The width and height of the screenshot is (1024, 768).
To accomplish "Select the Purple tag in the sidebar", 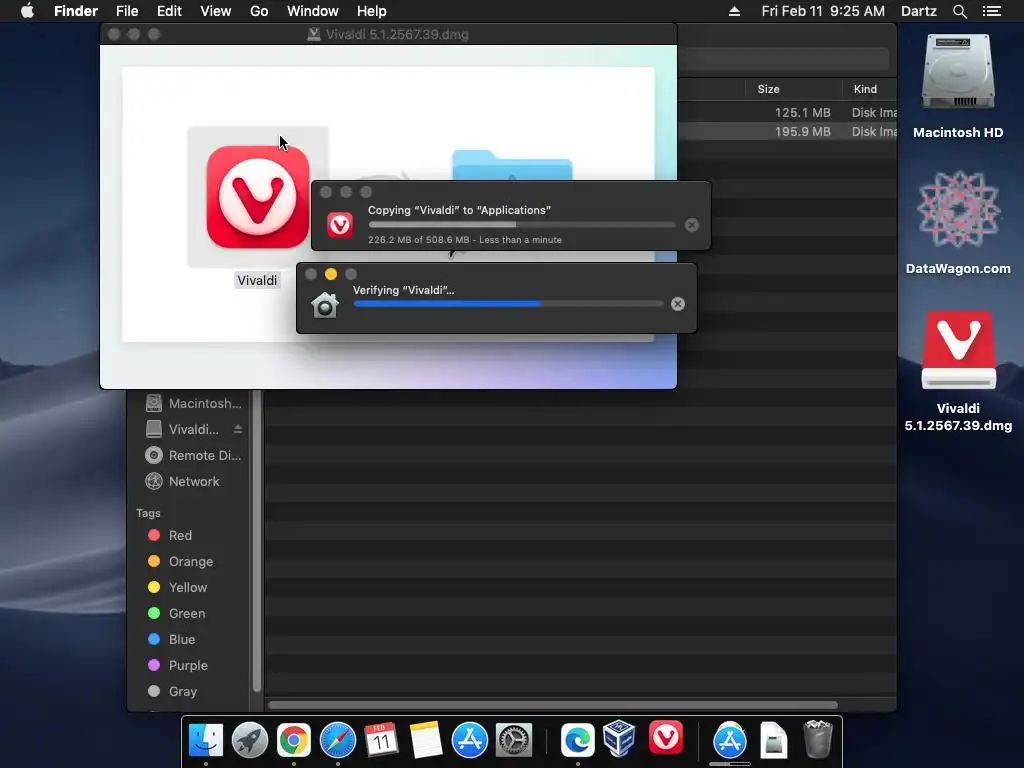I will [x=178, y=665].
